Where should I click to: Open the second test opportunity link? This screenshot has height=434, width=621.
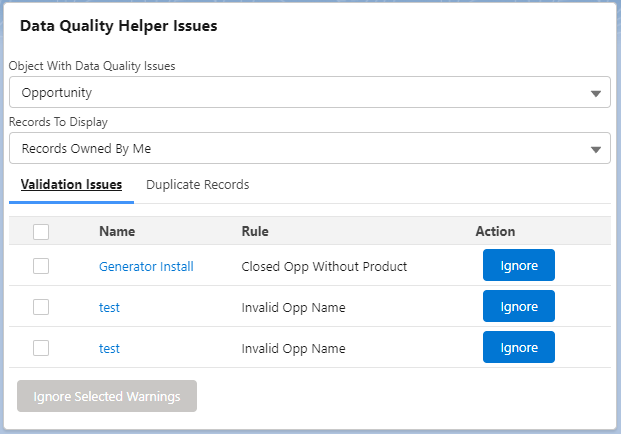coord(109,349)
